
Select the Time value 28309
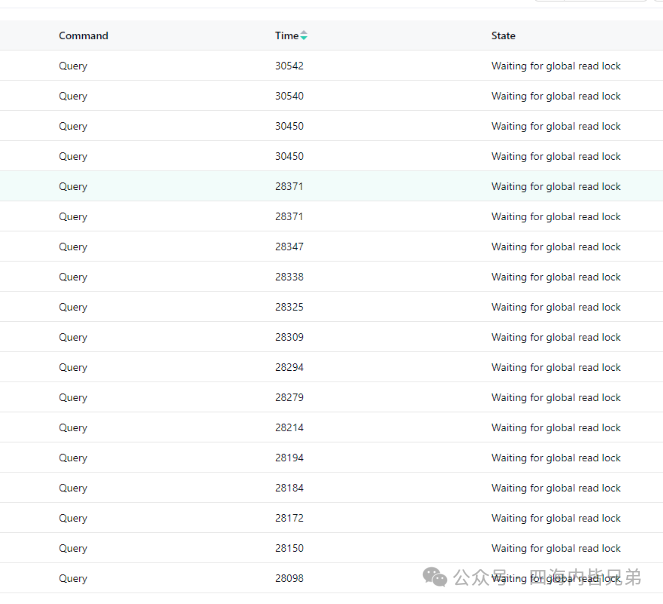[289, 337]
